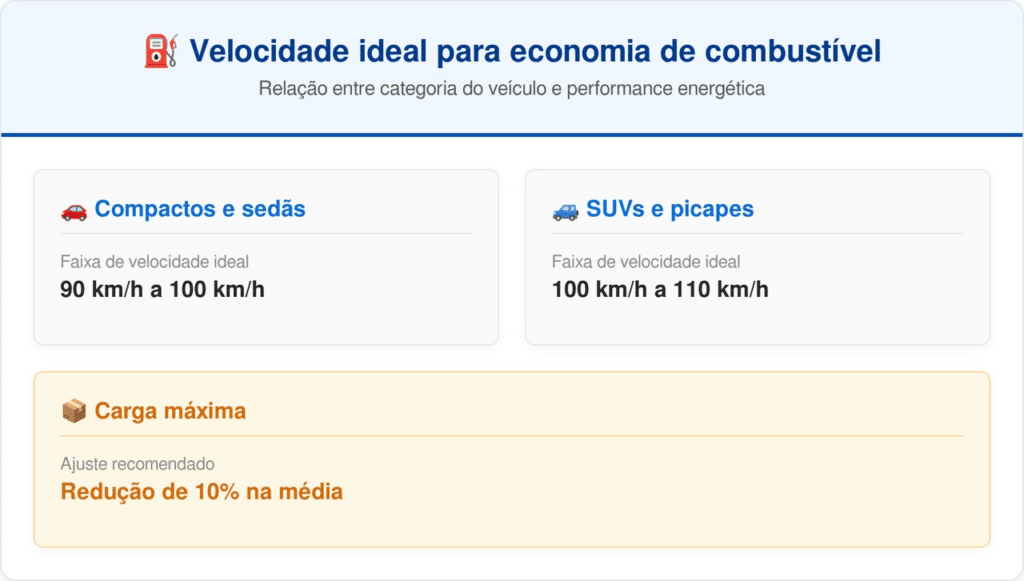Screen dimensions: 1024x581
Task: Click 'Faixa de velocidade ideal' label under SUVs
Action: tap(646, 262)
